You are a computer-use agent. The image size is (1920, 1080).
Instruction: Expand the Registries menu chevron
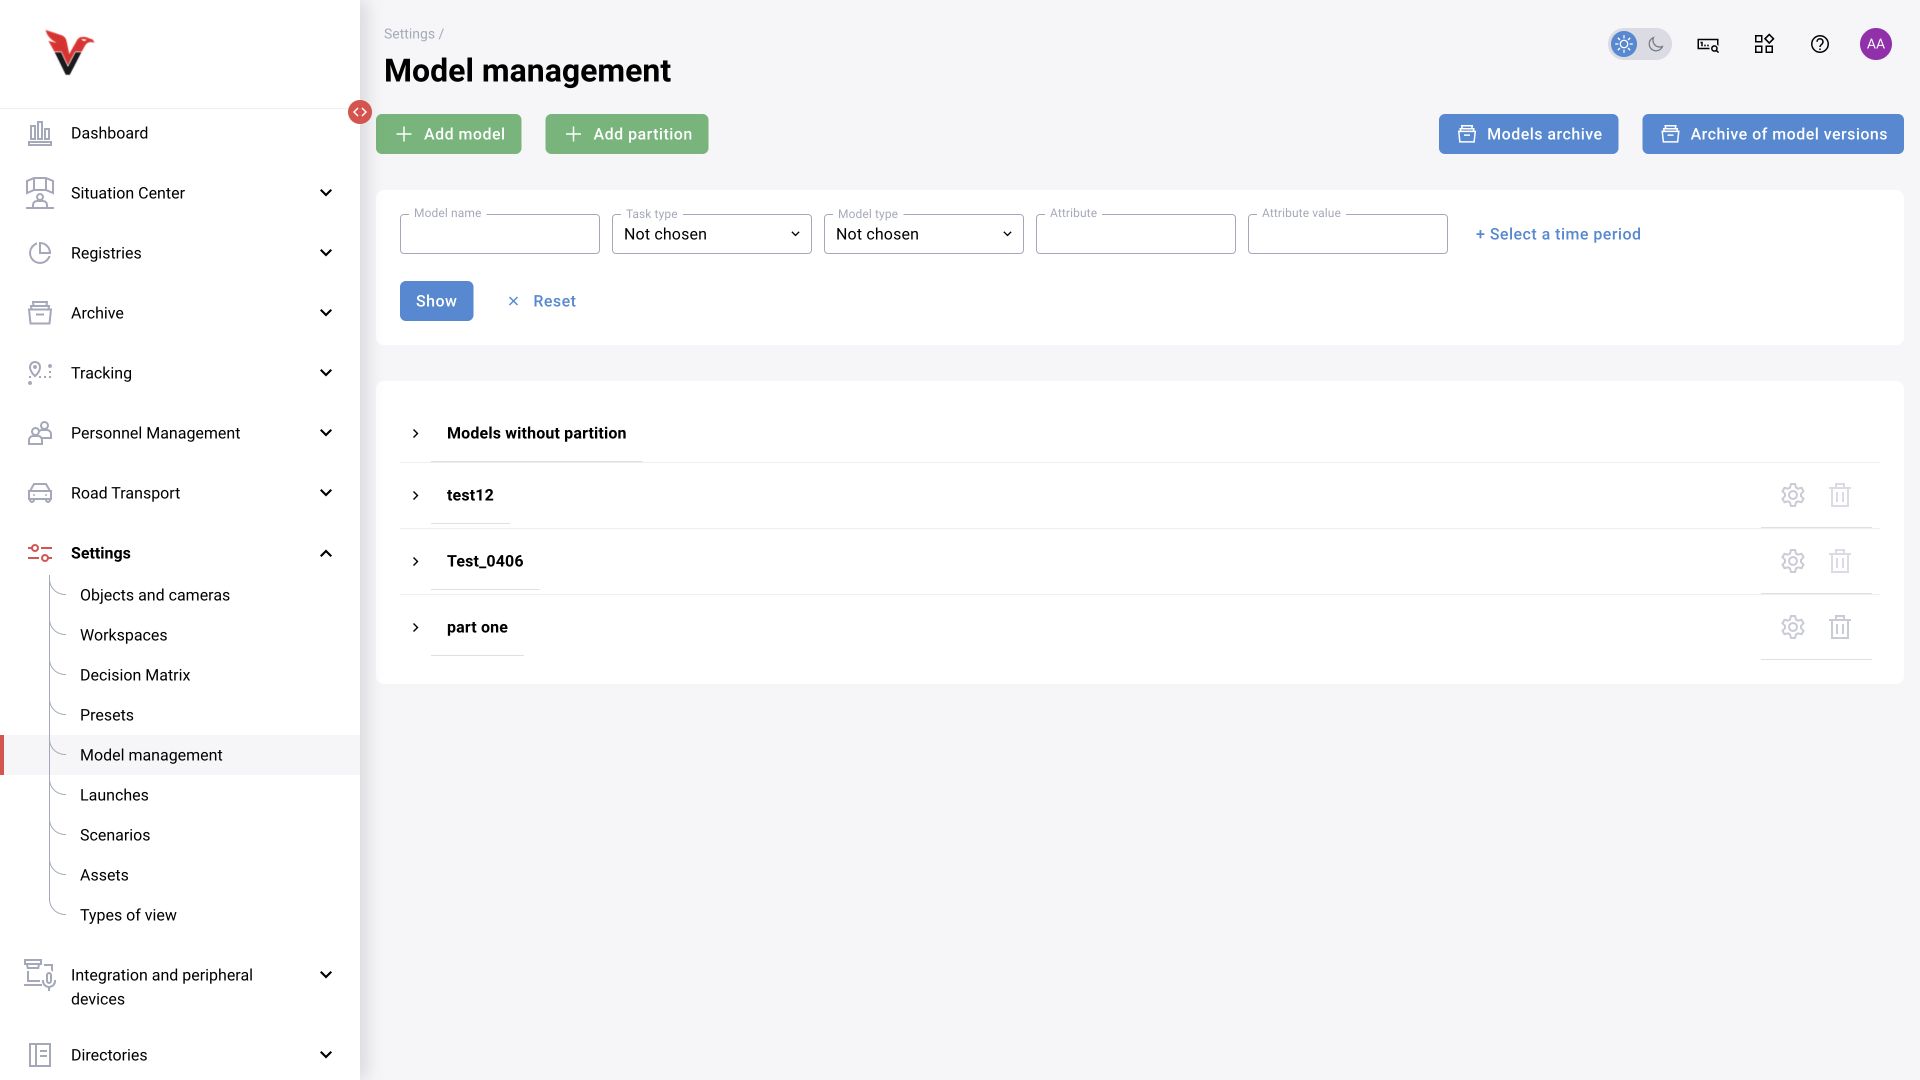click(x=326, y=253)
